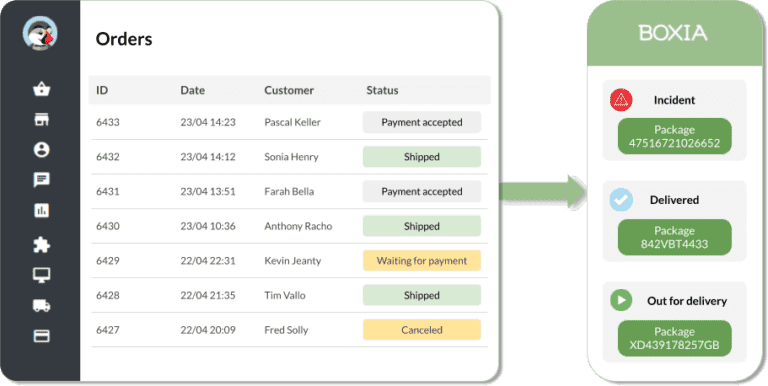The width and height of the screenshot is (768, 386).
Task: Click the PrestaShop puffin logo avatar
Action: pyautogui.click(x=40, y=33)
